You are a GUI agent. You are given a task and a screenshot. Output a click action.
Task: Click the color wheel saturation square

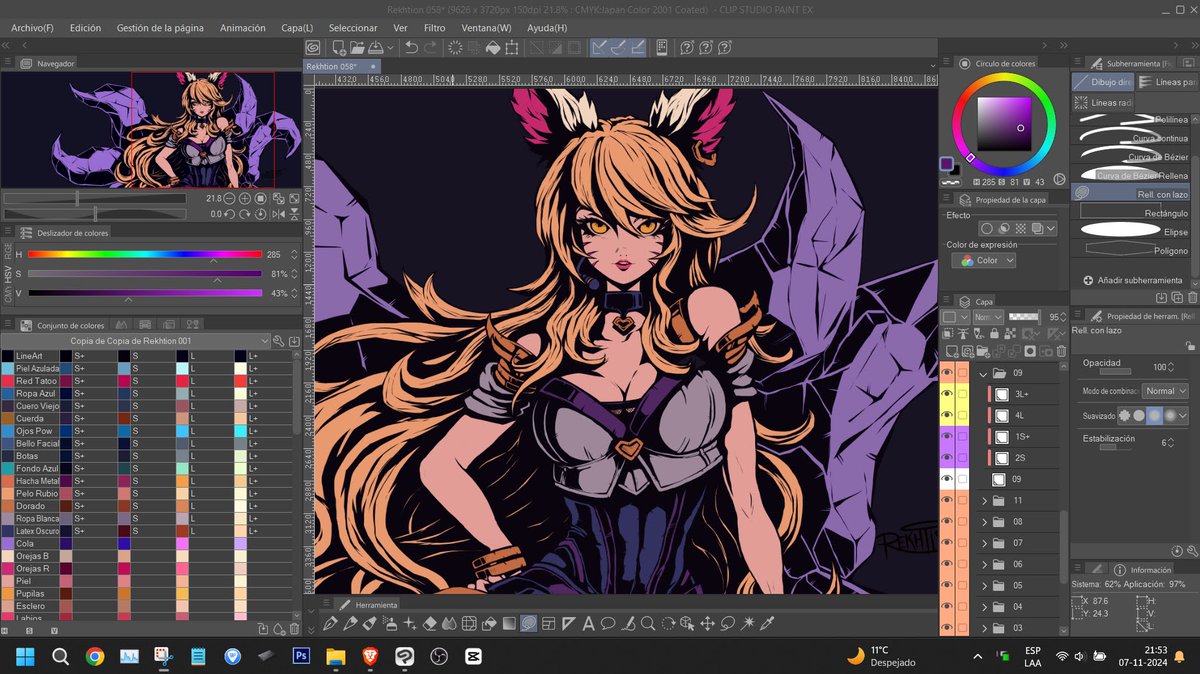tap(1004, 123)
